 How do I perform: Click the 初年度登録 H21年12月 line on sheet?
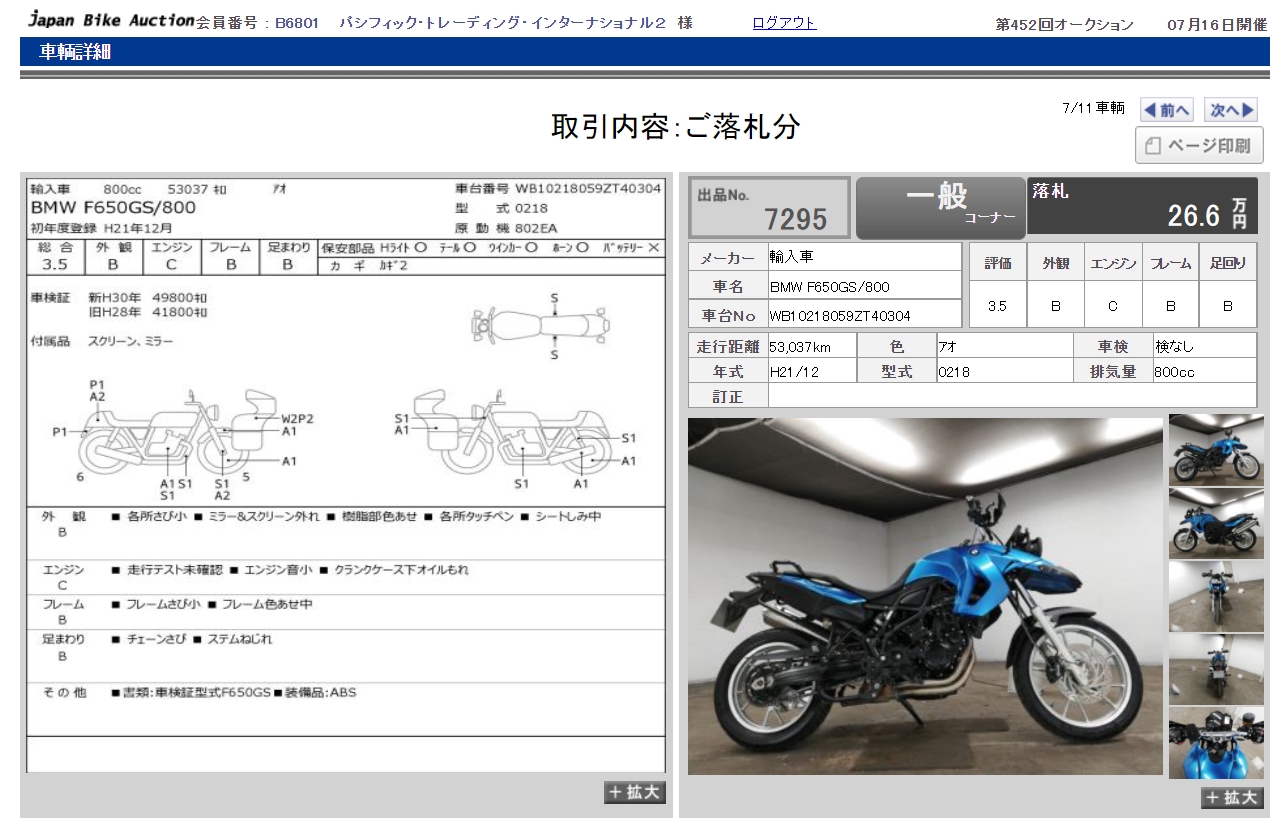101,228
